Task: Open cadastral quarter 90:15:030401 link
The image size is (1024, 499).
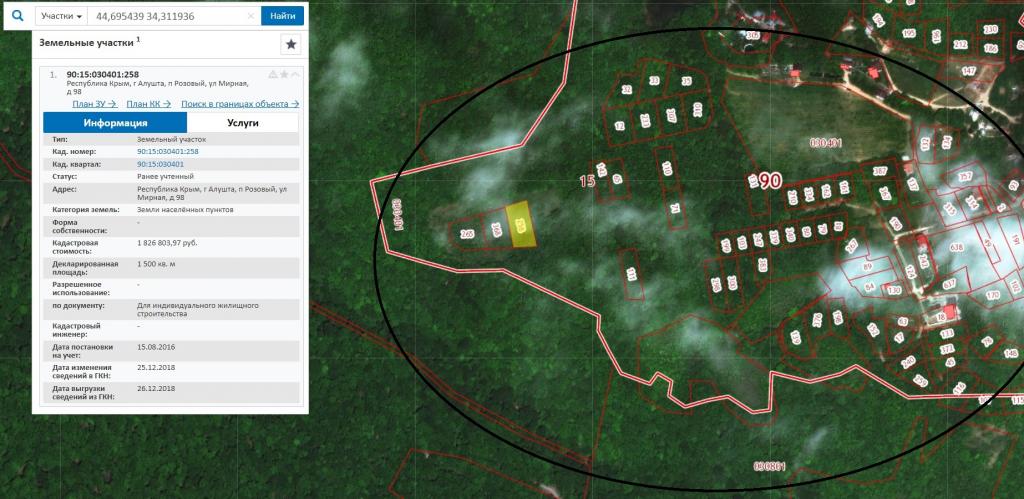Action: 160,163
